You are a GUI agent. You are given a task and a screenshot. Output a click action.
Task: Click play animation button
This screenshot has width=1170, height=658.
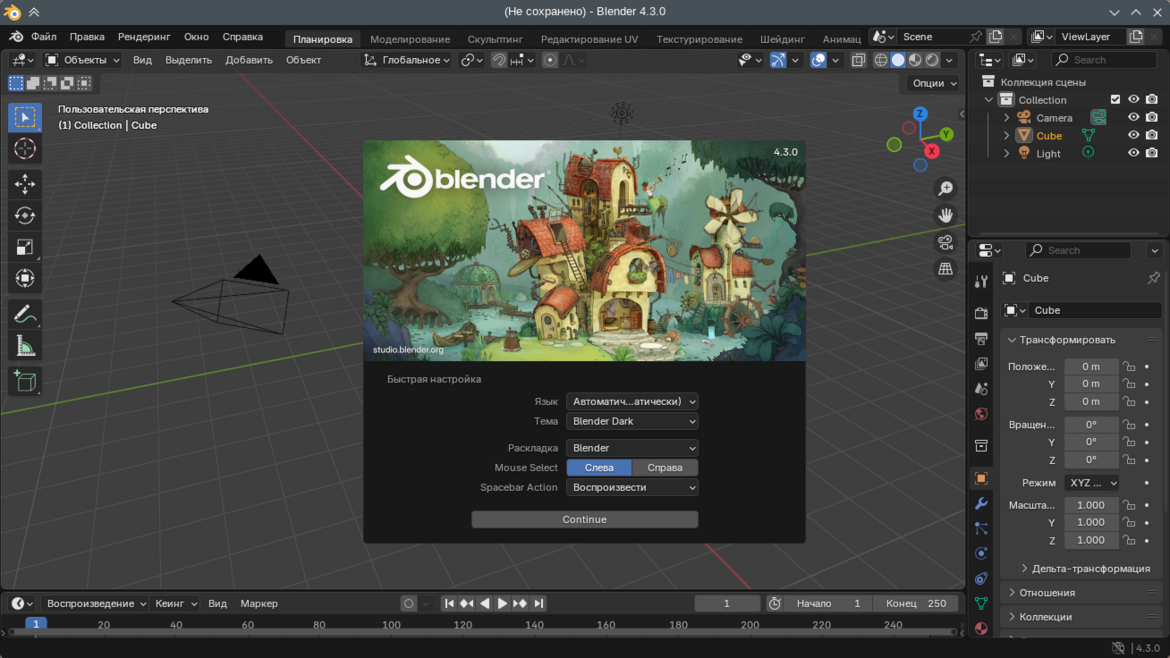click(x=502, y=604)
